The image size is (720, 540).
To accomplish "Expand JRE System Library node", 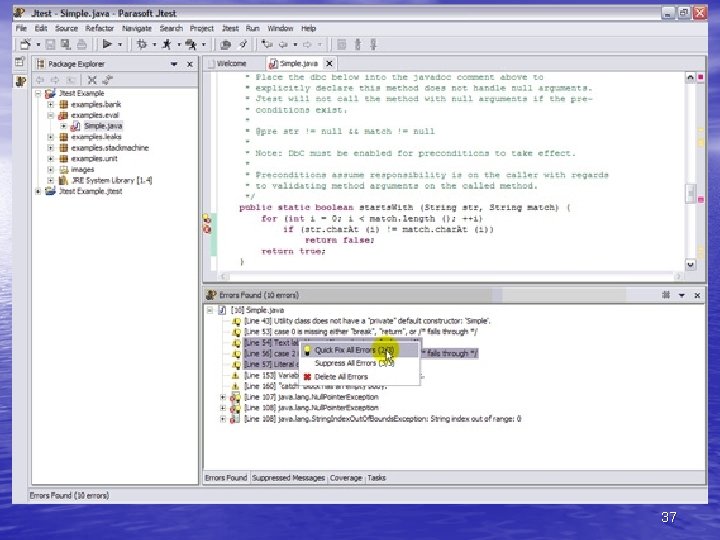I will pyautogui.click(x=51, y=180).
